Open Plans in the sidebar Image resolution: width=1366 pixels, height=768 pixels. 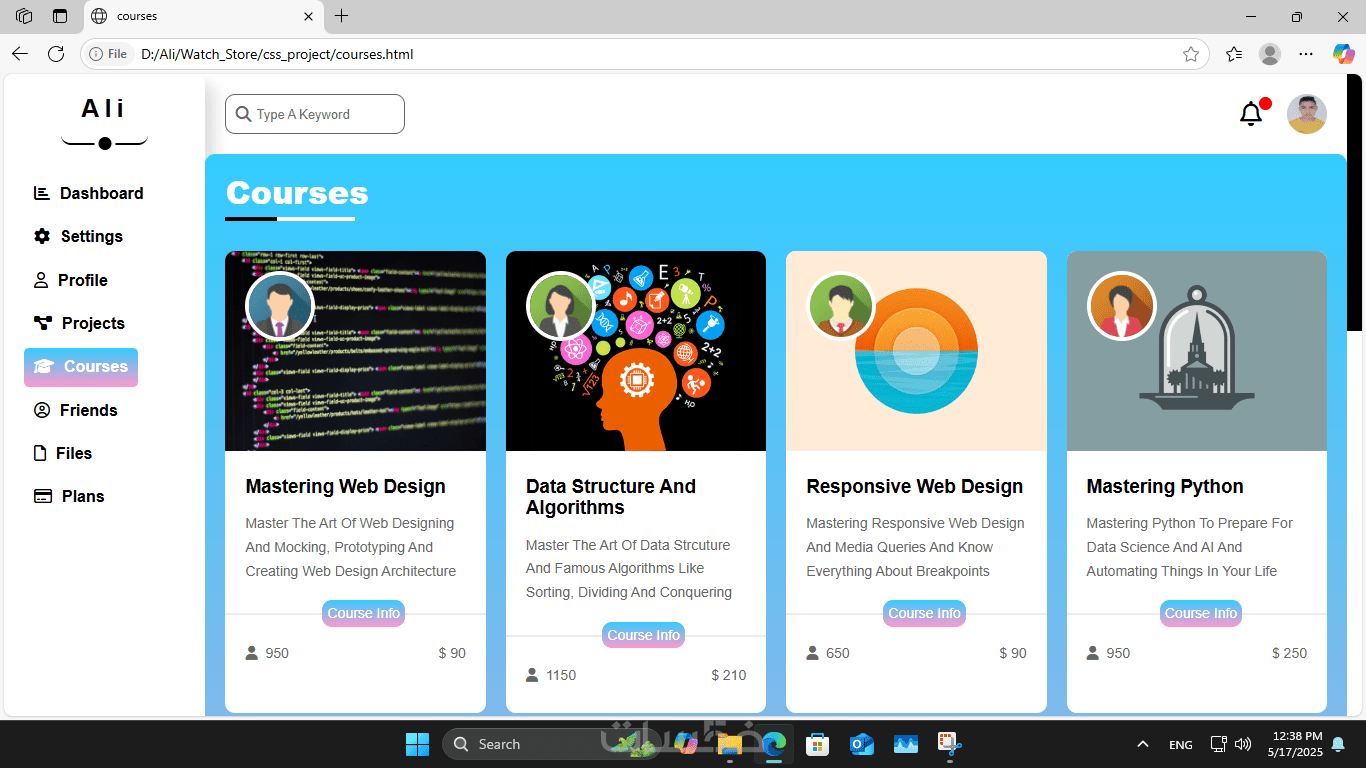[69, 496]
